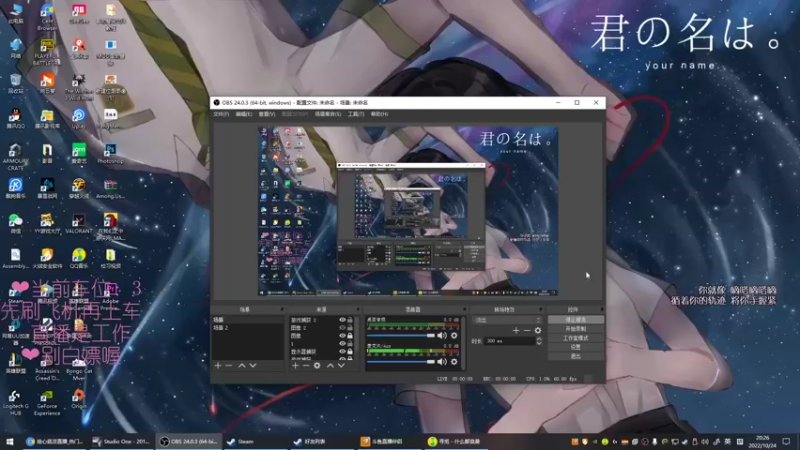Open VALORANT desktop icon

79,223
